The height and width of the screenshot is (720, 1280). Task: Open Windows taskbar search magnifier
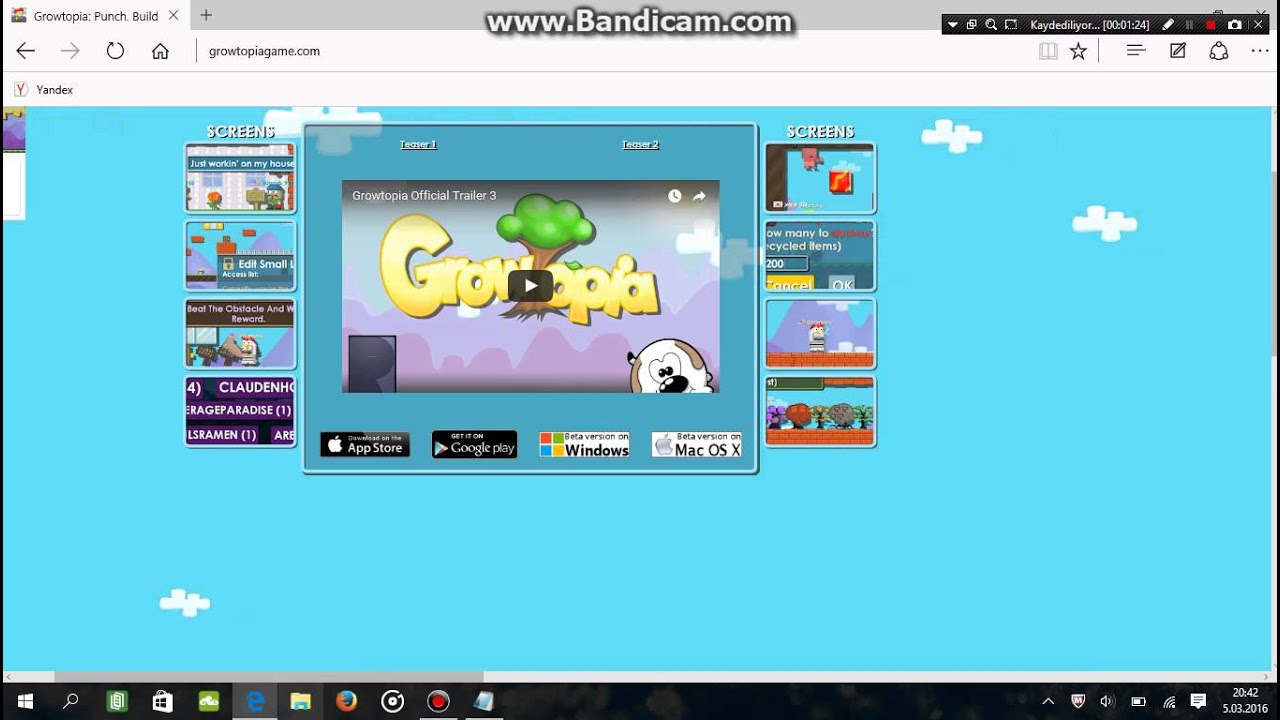coord(70,701)
